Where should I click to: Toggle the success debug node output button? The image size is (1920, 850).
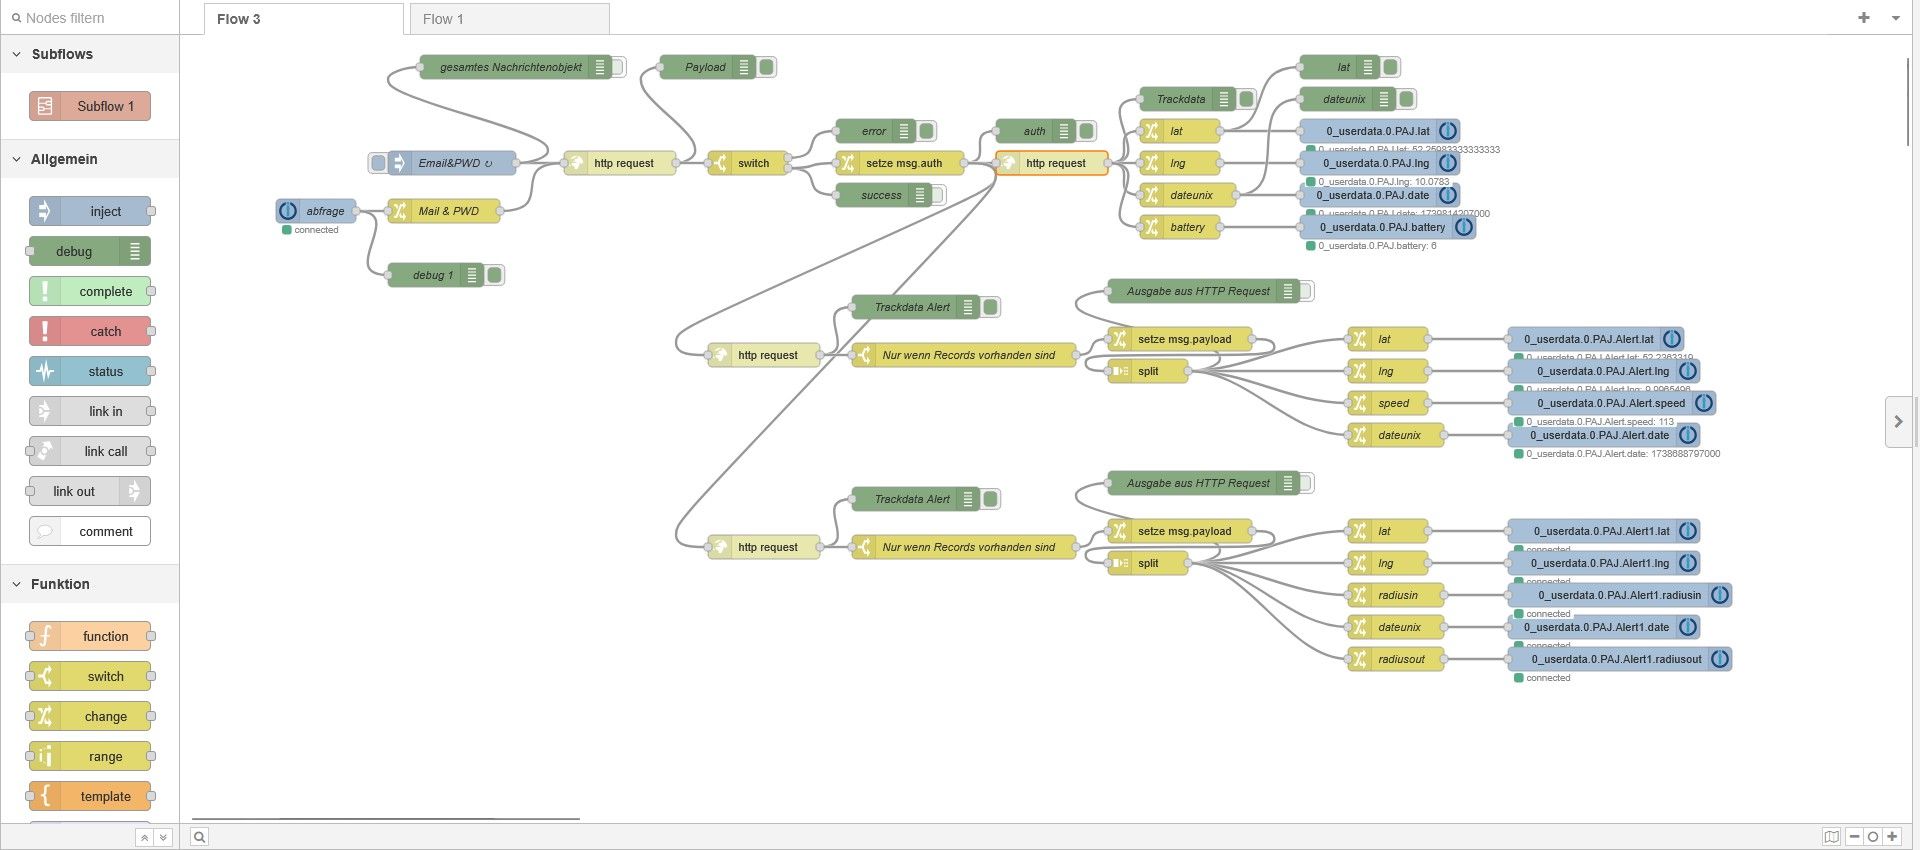point(939,195)
